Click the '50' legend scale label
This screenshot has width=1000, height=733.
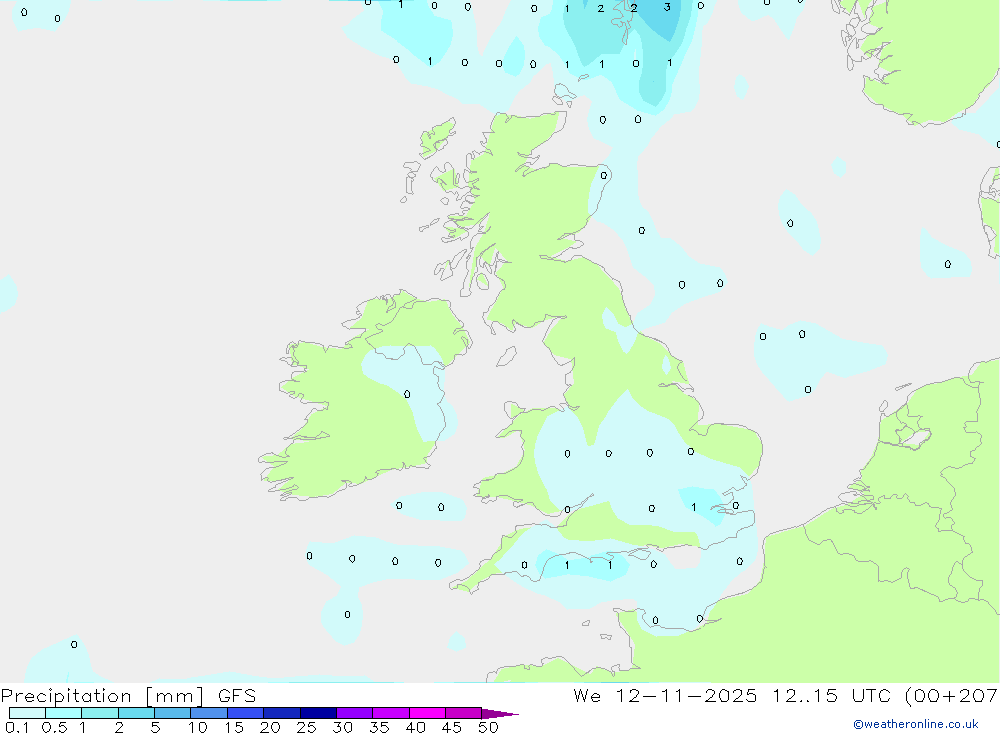(x=488, y=727)
